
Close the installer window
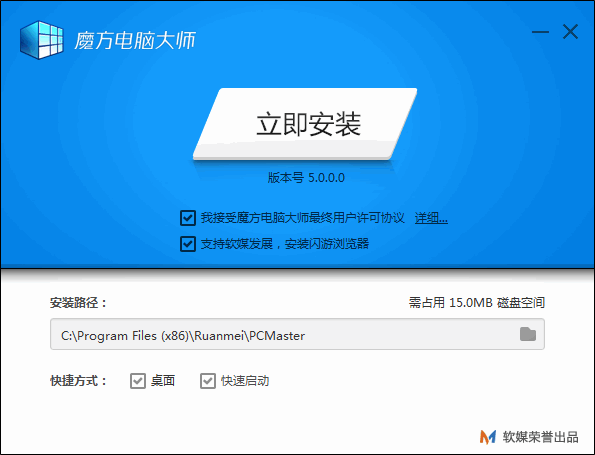click(x=570, y=32)
